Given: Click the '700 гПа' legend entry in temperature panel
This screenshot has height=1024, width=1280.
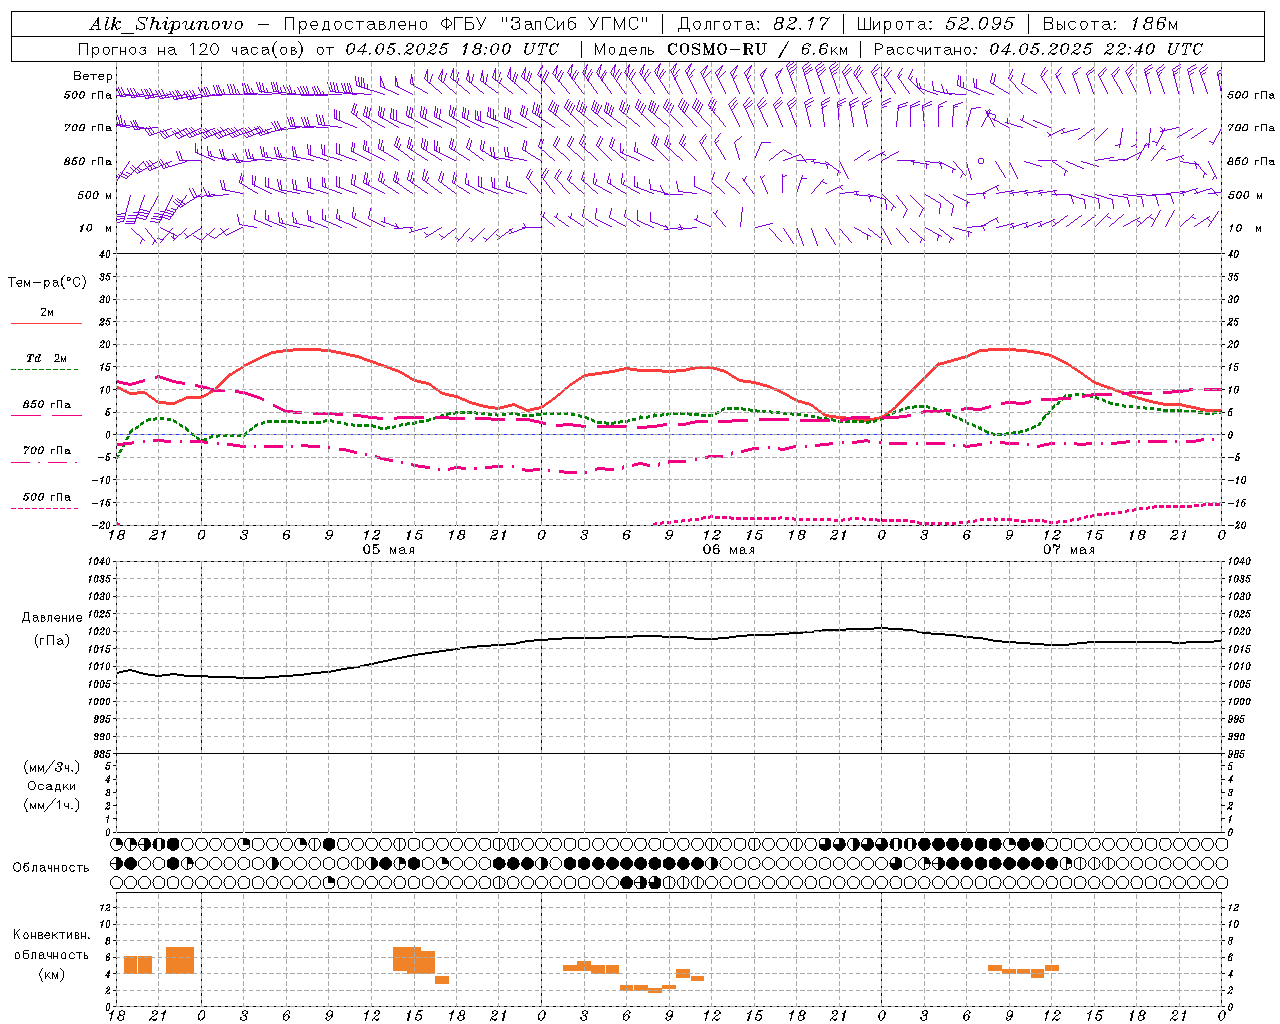Looking at the screenshot, I should click(47, 451).
